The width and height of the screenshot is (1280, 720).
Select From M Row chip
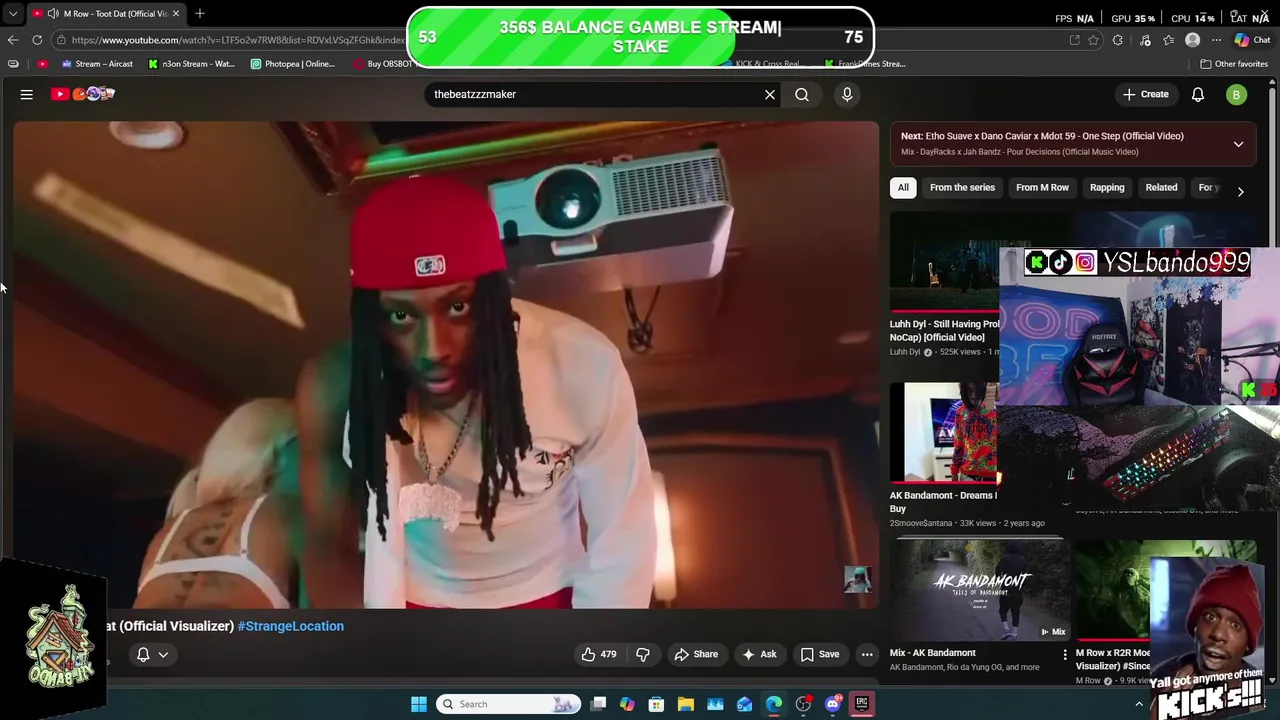click(x=1042, y=187)
